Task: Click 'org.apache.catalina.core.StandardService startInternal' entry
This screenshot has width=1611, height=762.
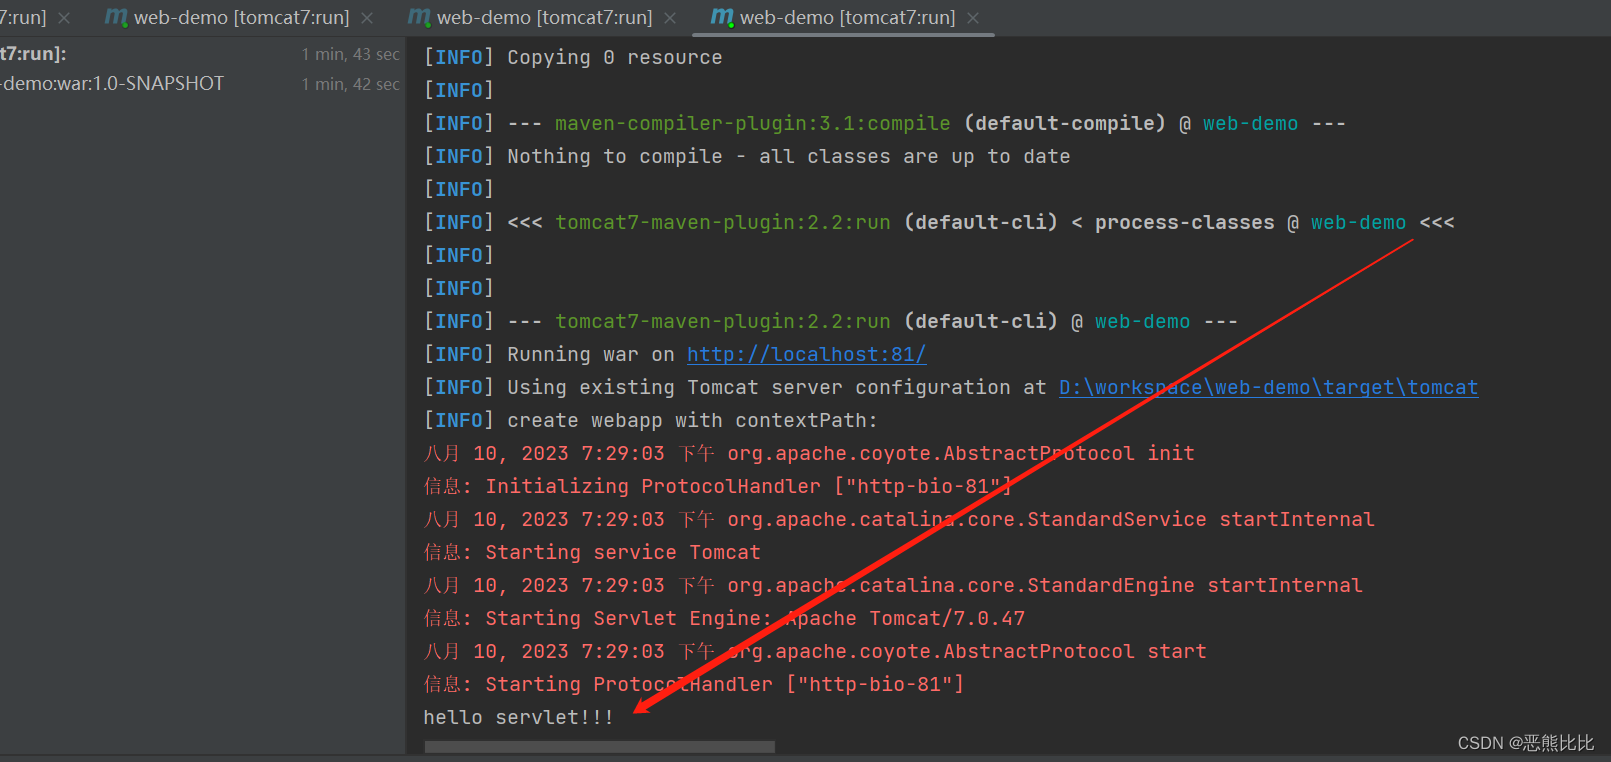Action: pyautogui.click(x=1050, y=519)
